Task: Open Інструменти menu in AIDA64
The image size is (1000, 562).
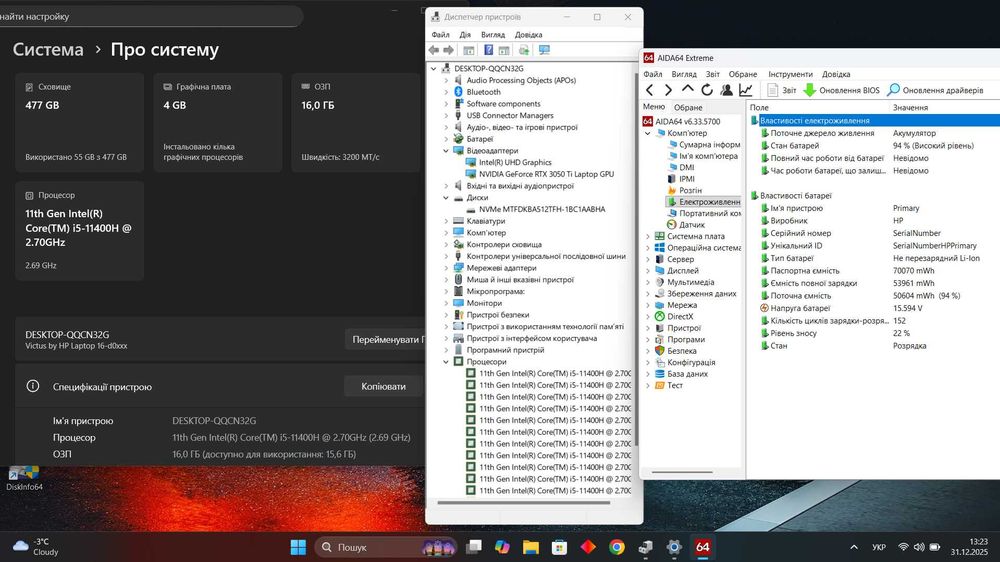Action: (790, 74)
